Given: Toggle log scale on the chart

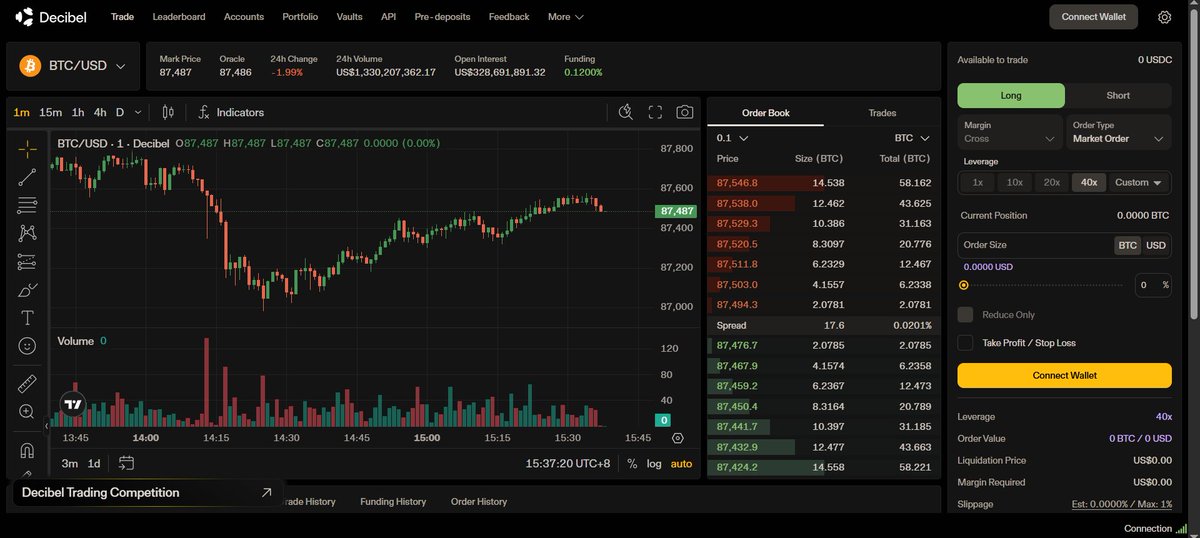Looking at the screenshot, I should click(654, 463).
